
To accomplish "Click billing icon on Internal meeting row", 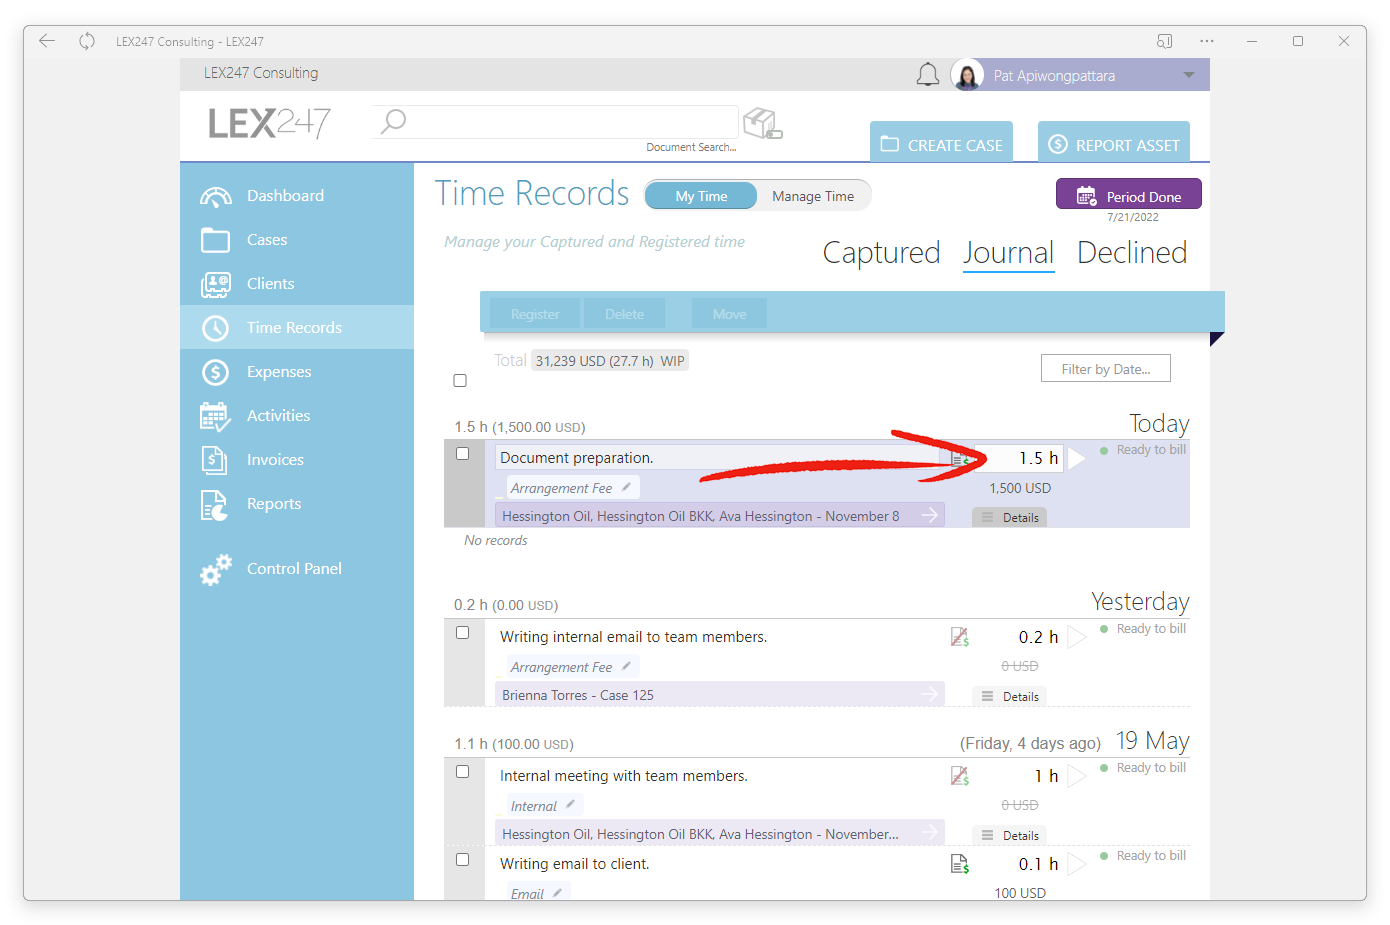I will coord(960,776).
